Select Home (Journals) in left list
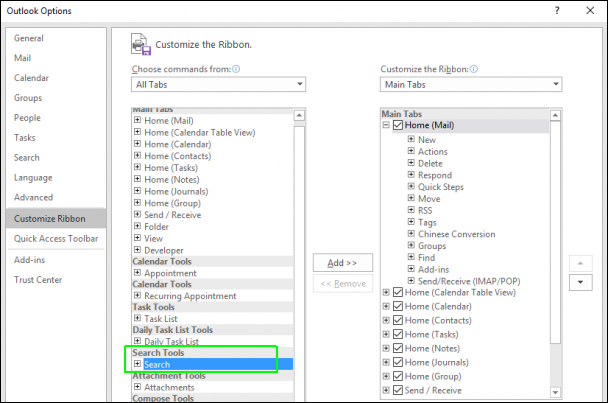 [x=176, y=191]
